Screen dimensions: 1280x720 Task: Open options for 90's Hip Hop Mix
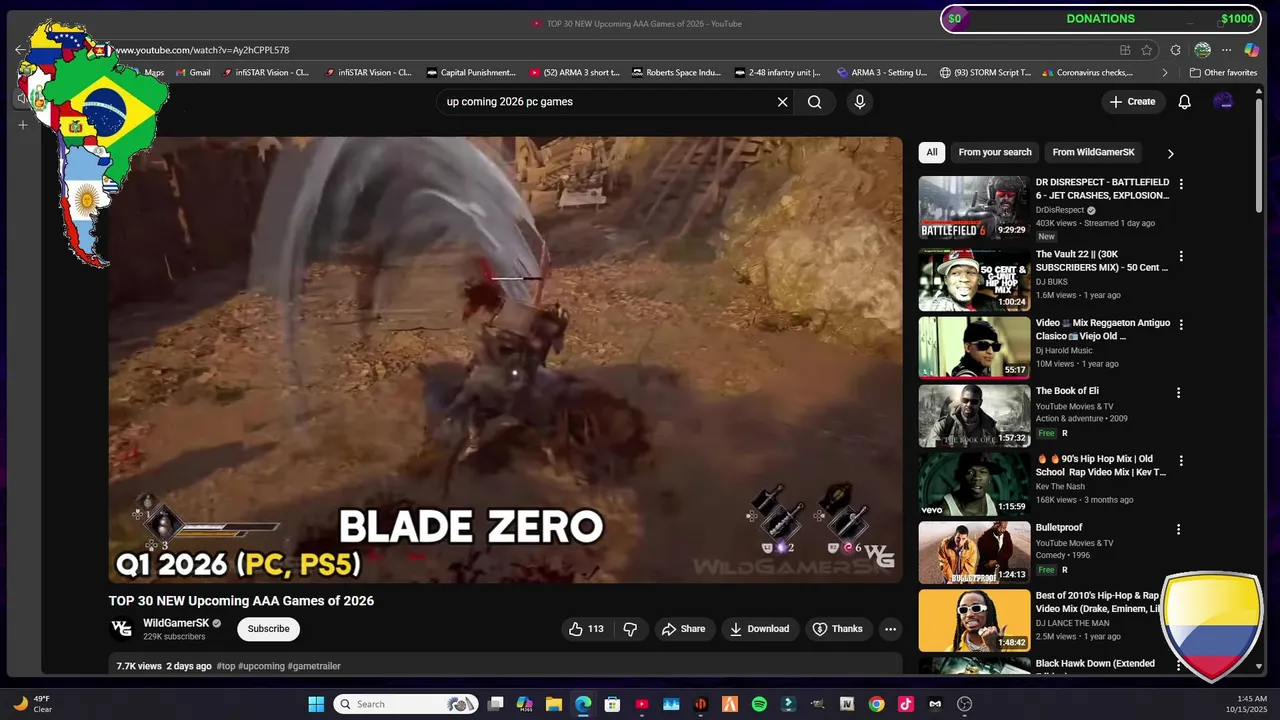(1181, 461)
